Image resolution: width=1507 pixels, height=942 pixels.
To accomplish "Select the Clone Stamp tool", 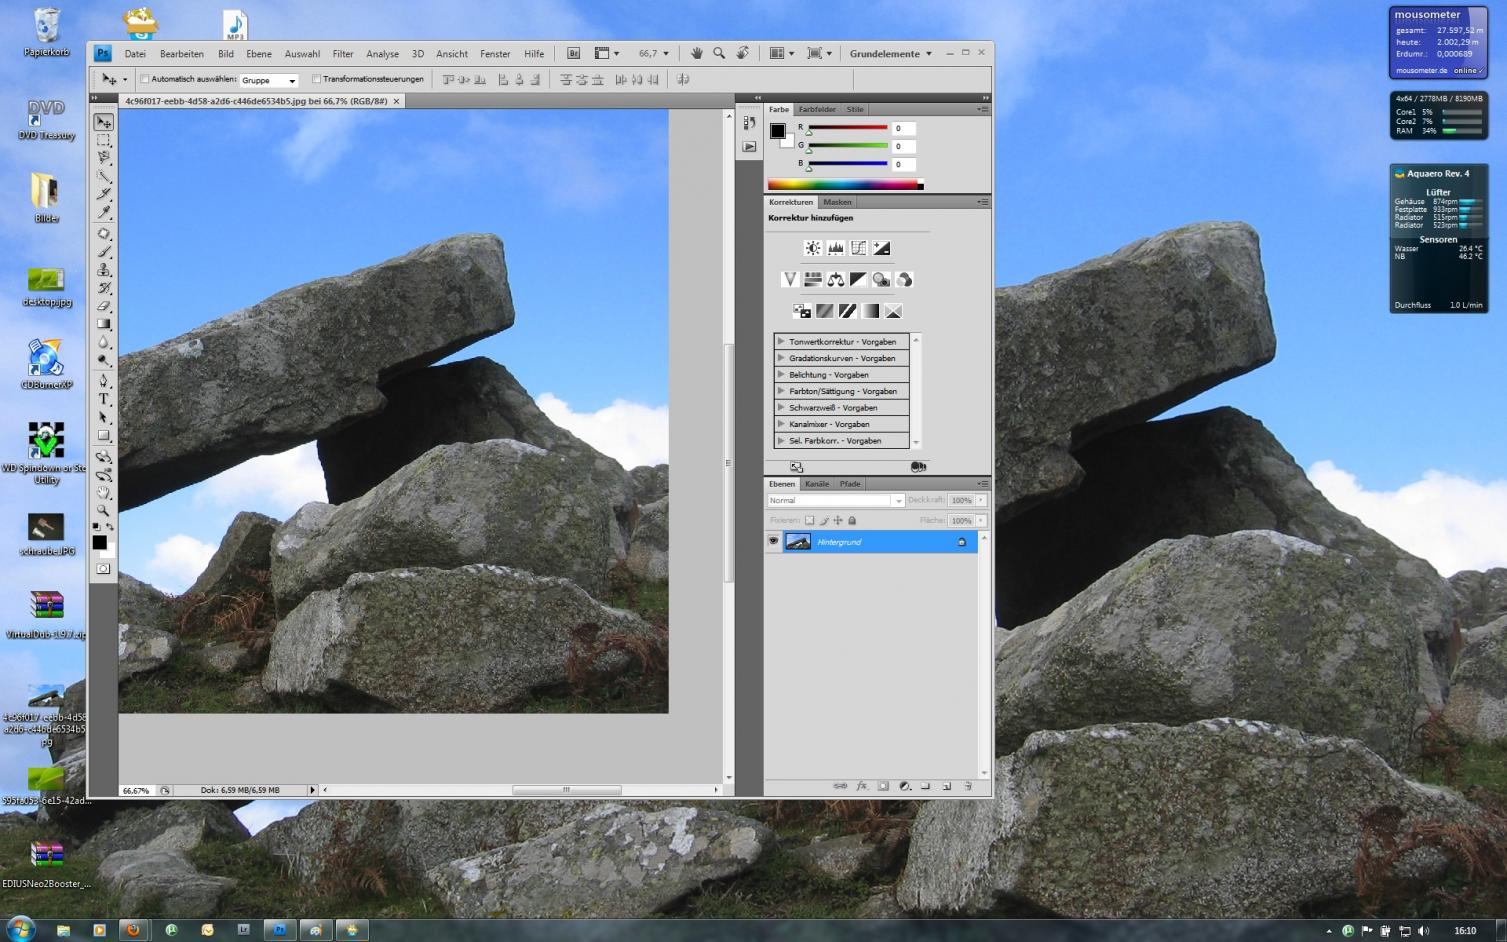I will coord(104,270).
